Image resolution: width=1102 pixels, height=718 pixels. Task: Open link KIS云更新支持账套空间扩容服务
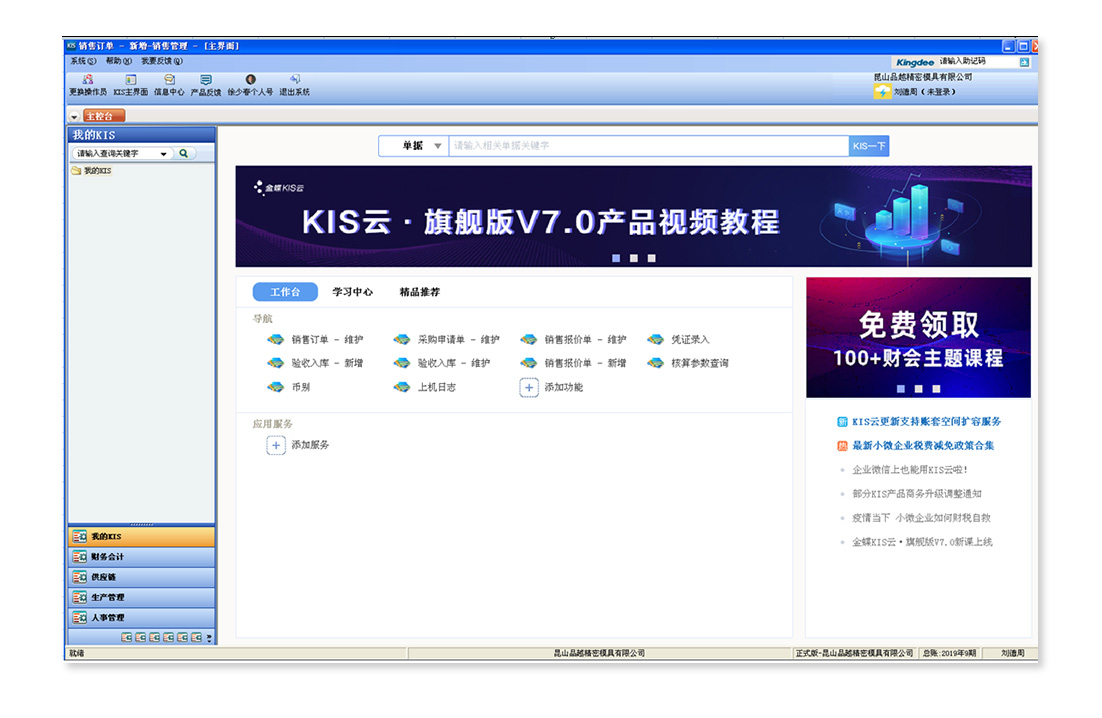point(926,422)
